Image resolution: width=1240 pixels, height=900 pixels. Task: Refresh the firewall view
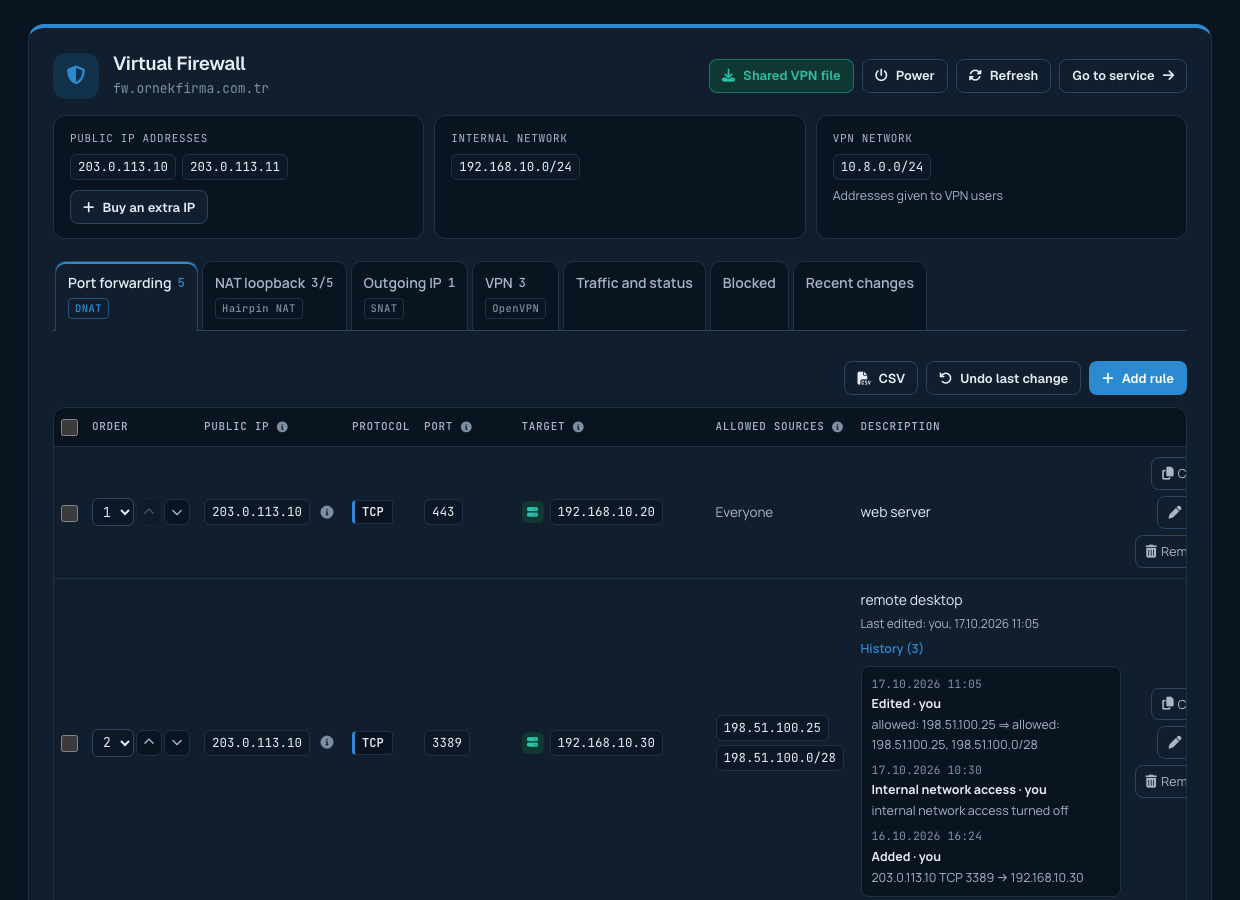coord(1003,76)
